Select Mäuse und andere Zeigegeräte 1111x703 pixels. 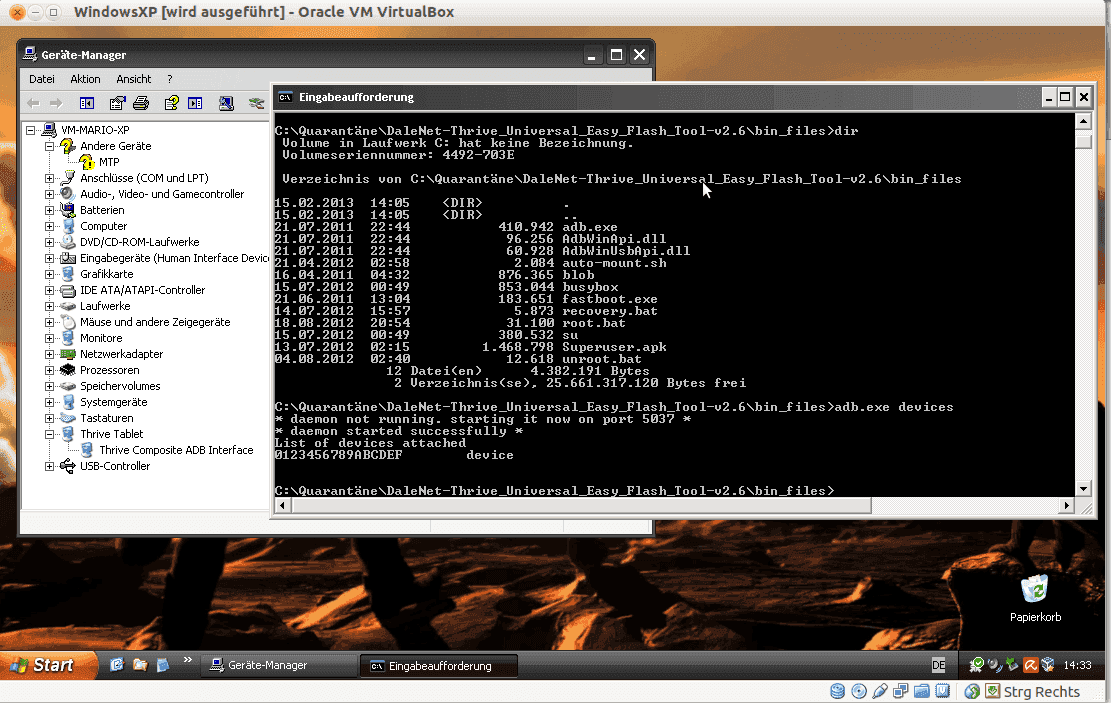155,322
